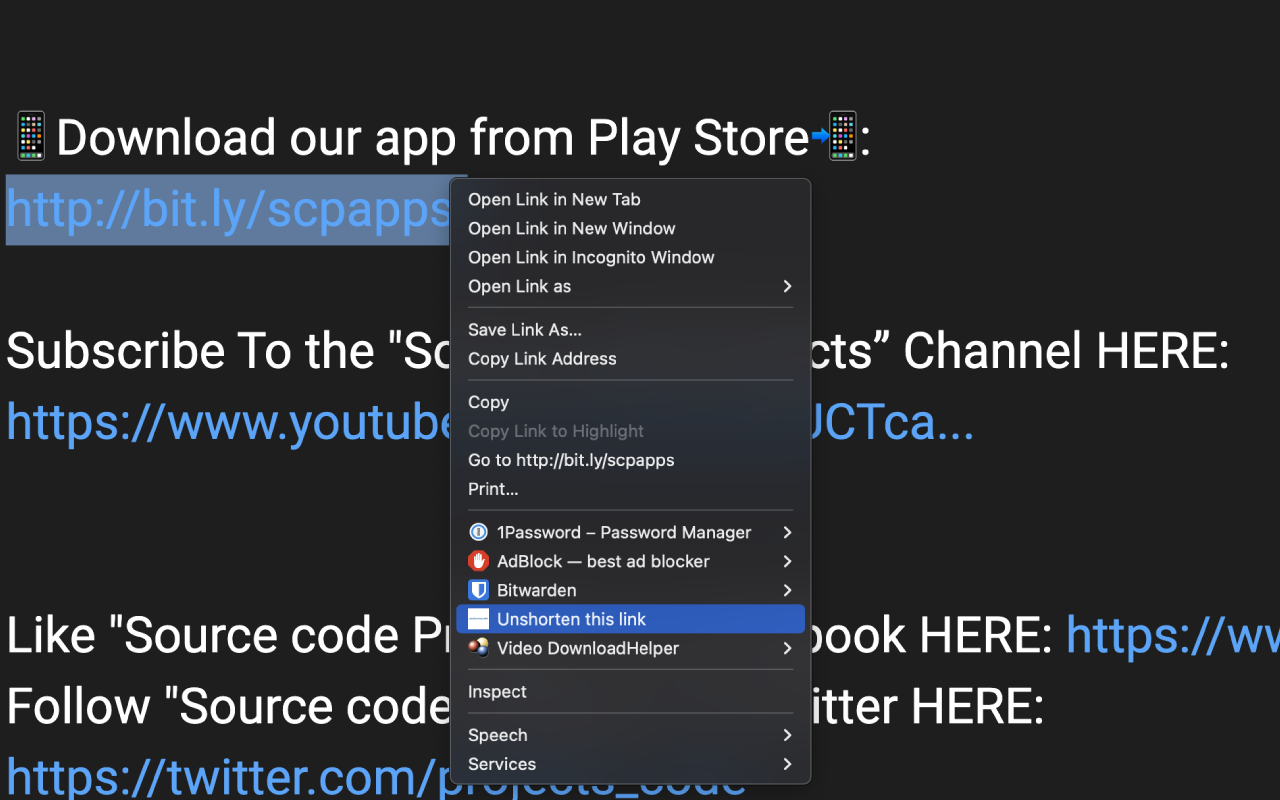Open the Twitter profile link
Image resolution: width=1280 pixels, height=800 pixels.
pyautogui.click(x=228, y=778)
